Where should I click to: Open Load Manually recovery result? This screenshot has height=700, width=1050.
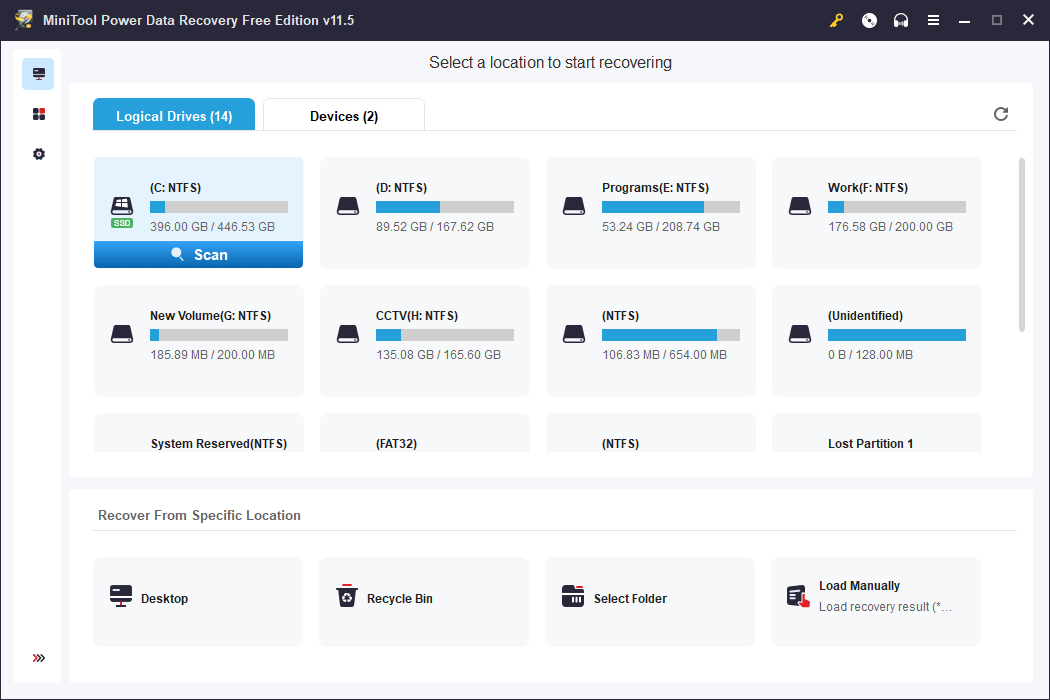876,602
